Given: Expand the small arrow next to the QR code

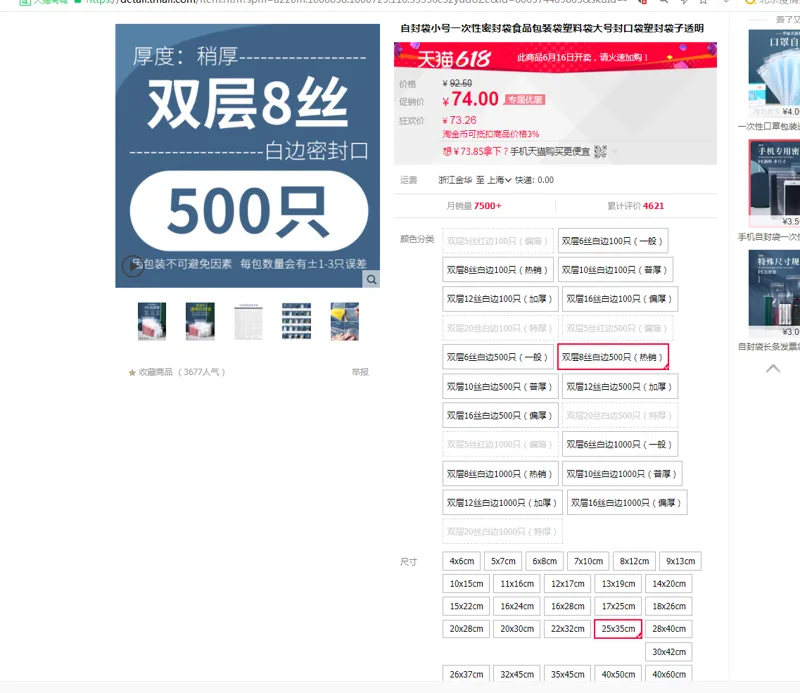Looking at the screenshot, I should pos(615,152).
